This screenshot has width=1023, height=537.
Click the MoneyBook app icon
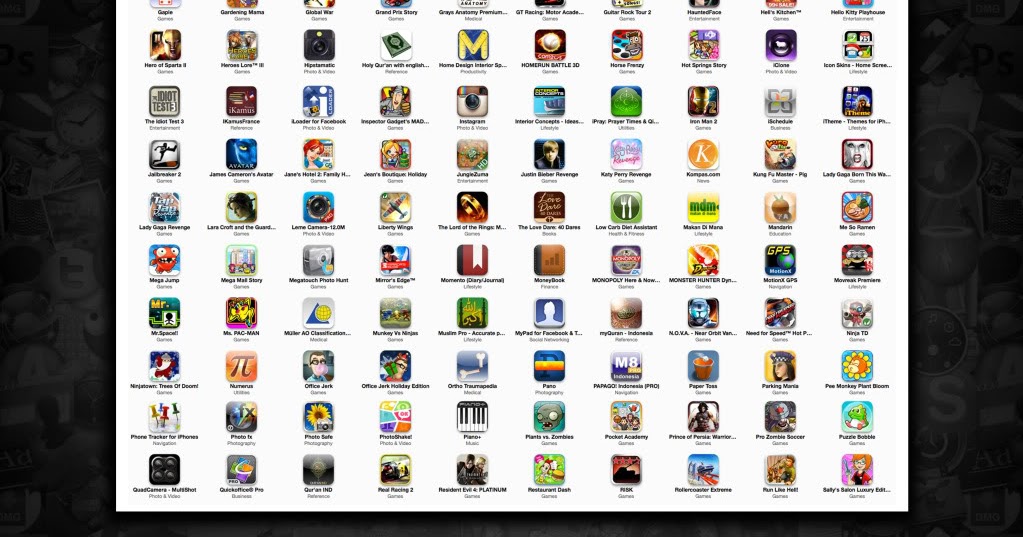pyautogui.click(x=549, y=260)
